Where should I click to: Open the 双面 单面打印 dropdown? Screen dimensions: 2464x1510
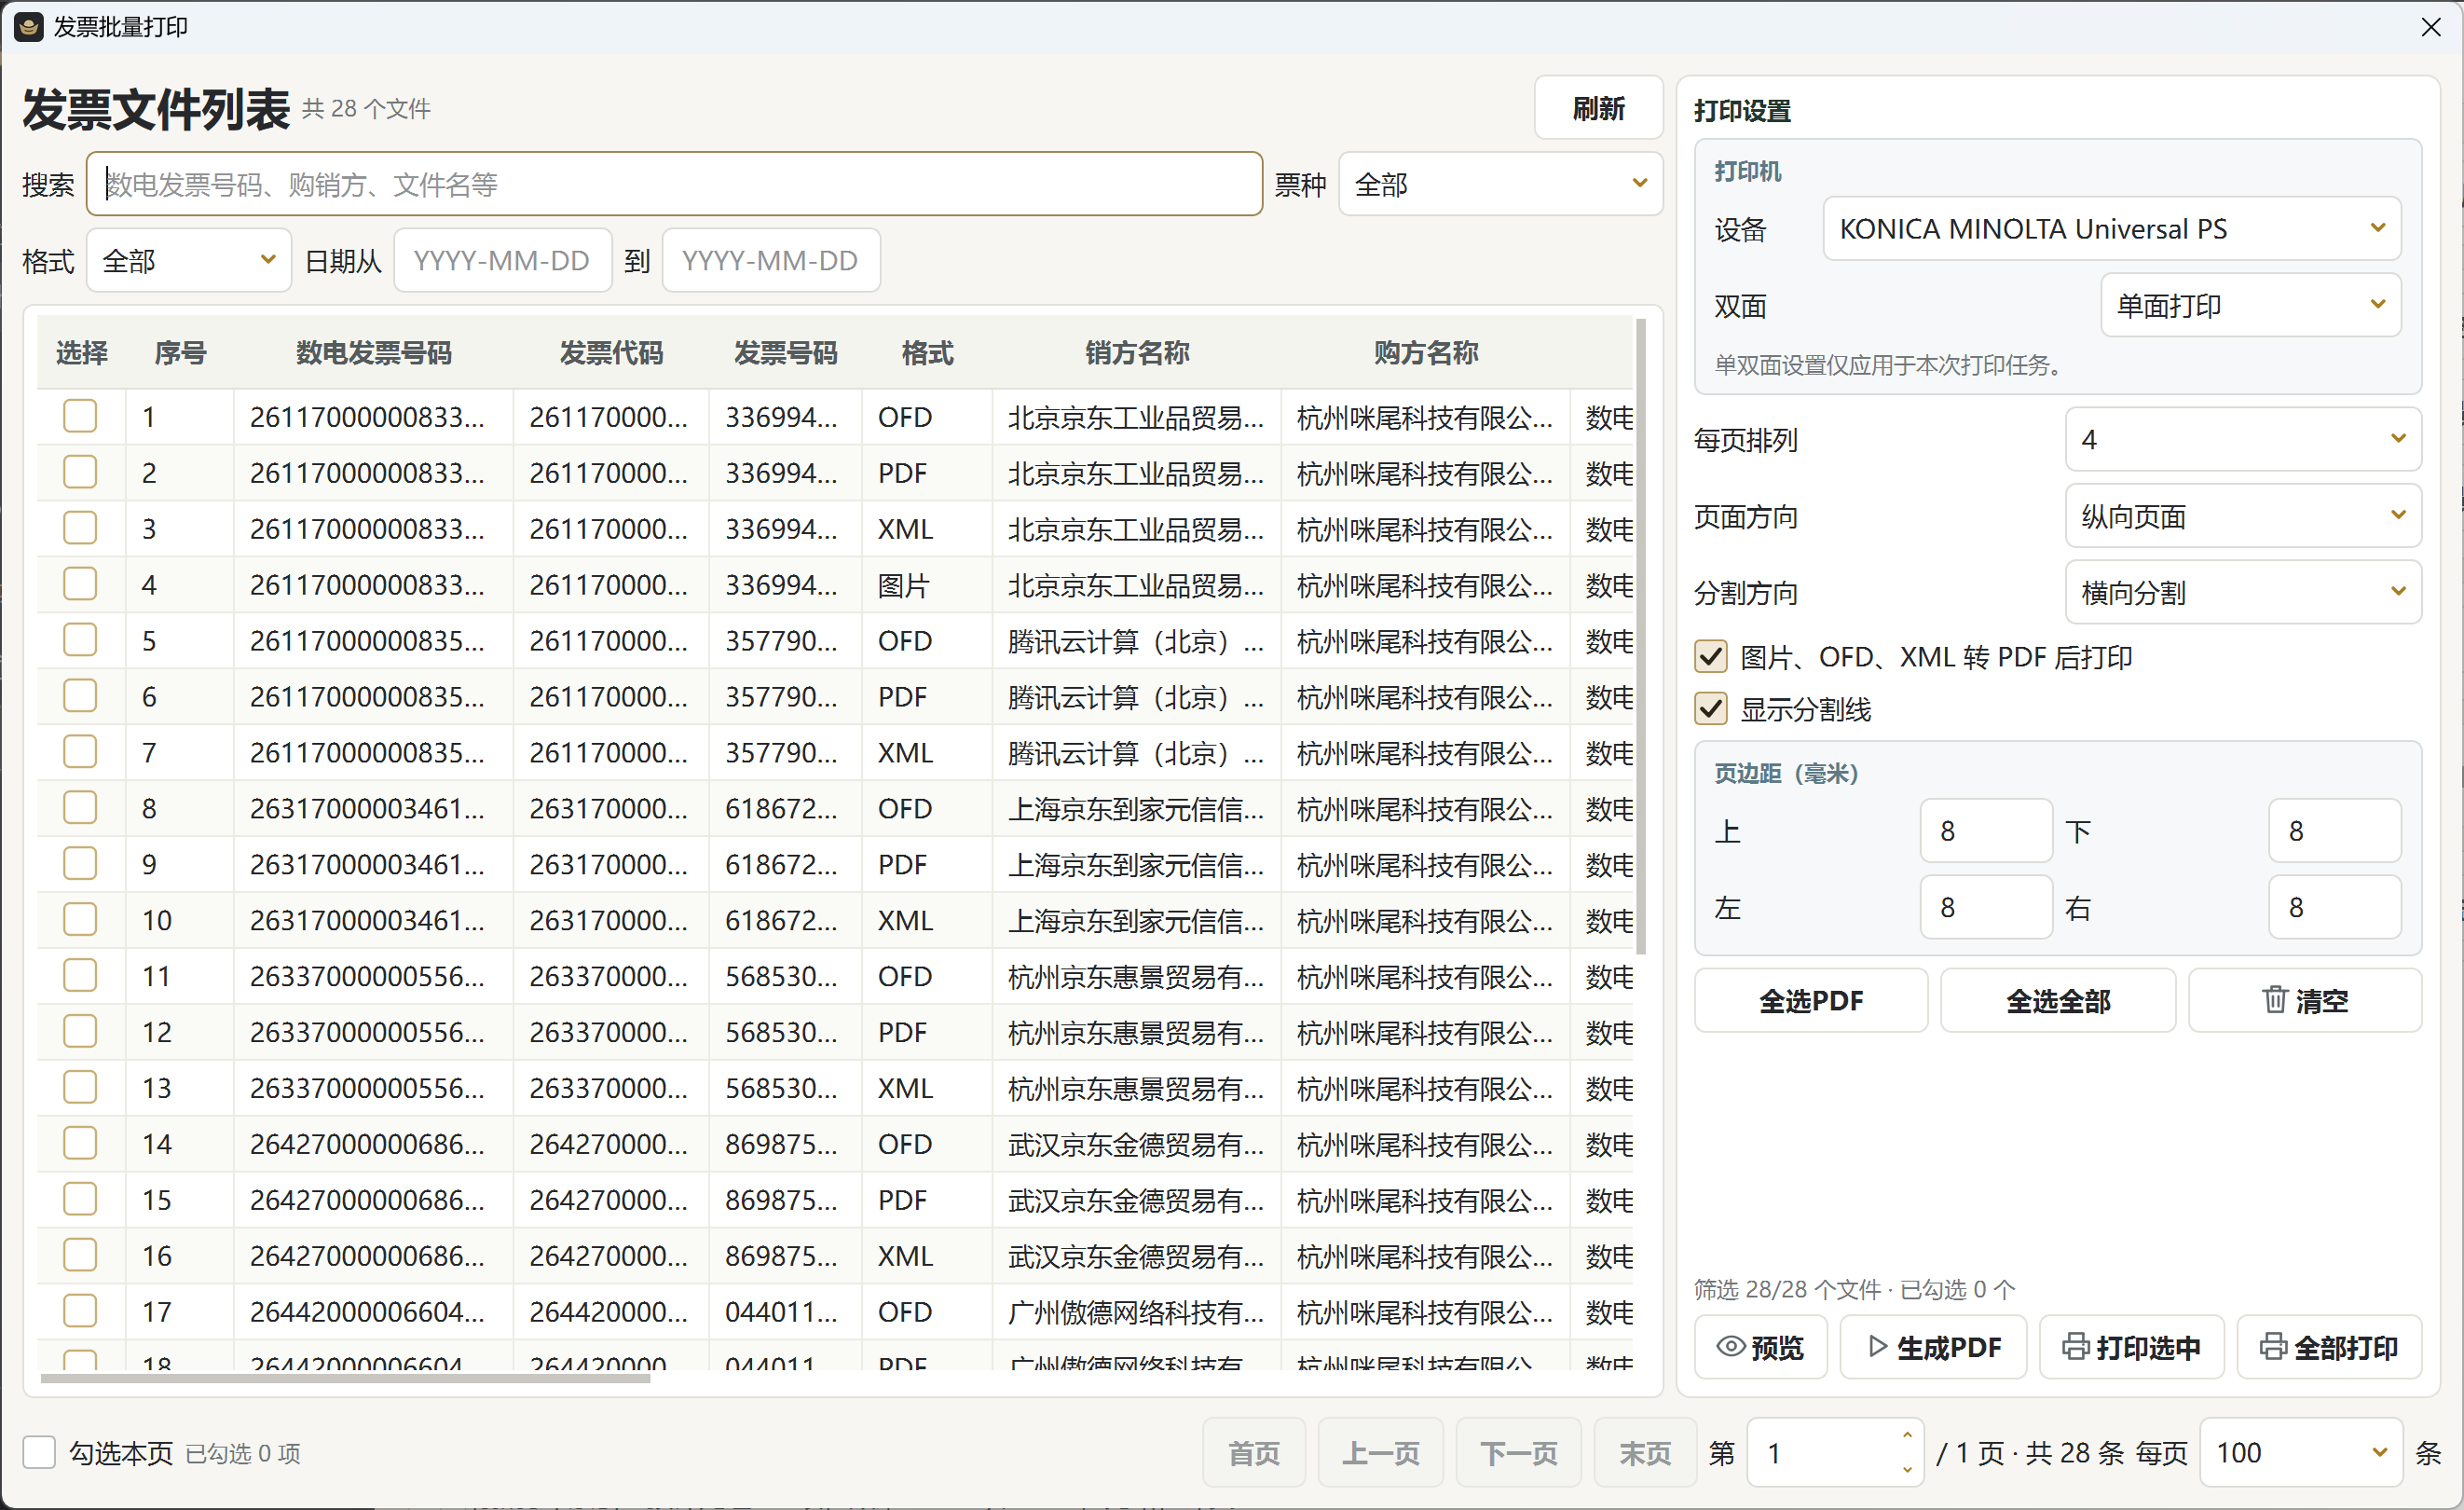(2251, 305)
